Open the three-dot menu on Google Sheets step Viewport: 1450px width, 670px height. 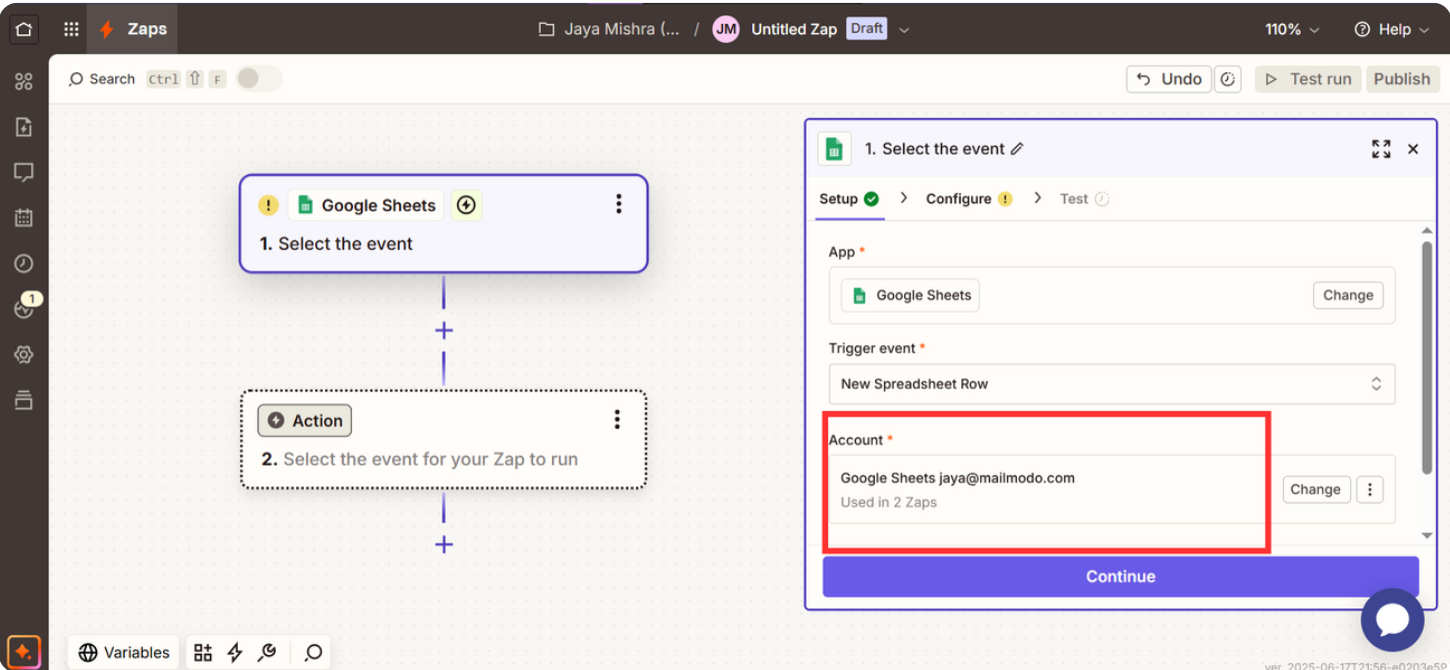[x=619, y=204]
